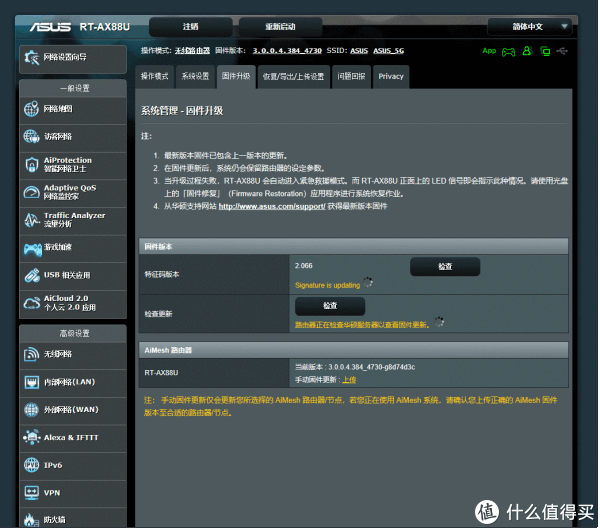Click the ASUS logo

[x=51, y=27]
